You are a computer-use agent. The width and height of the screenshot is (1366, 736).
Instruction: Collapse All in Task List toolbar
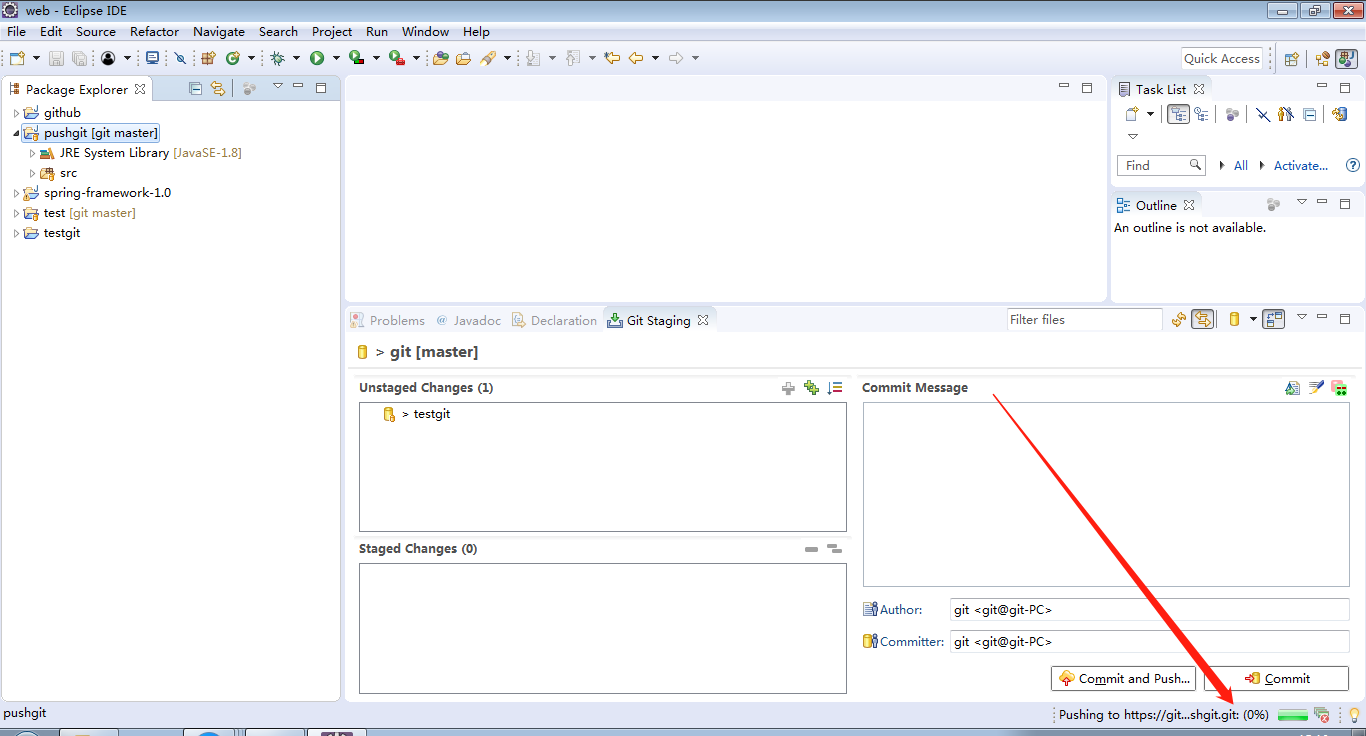pyautogui.click(x=1309, y=114)
